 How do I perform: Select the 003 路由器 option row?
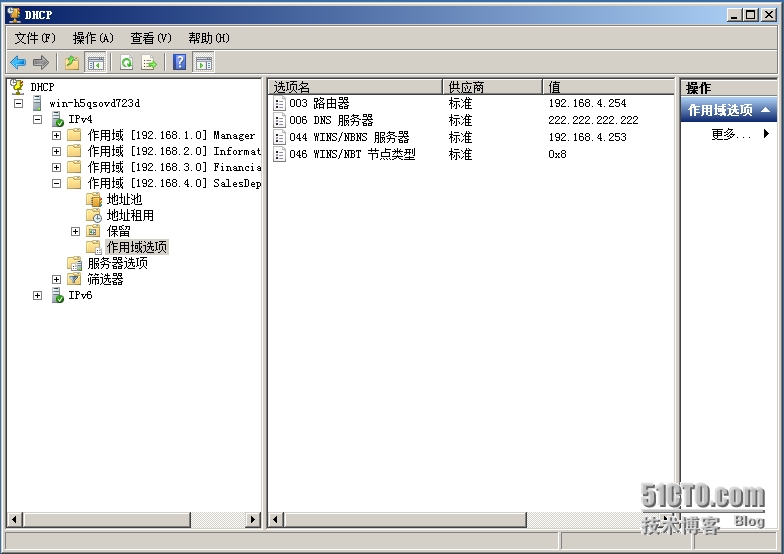(x=471, y=104)
